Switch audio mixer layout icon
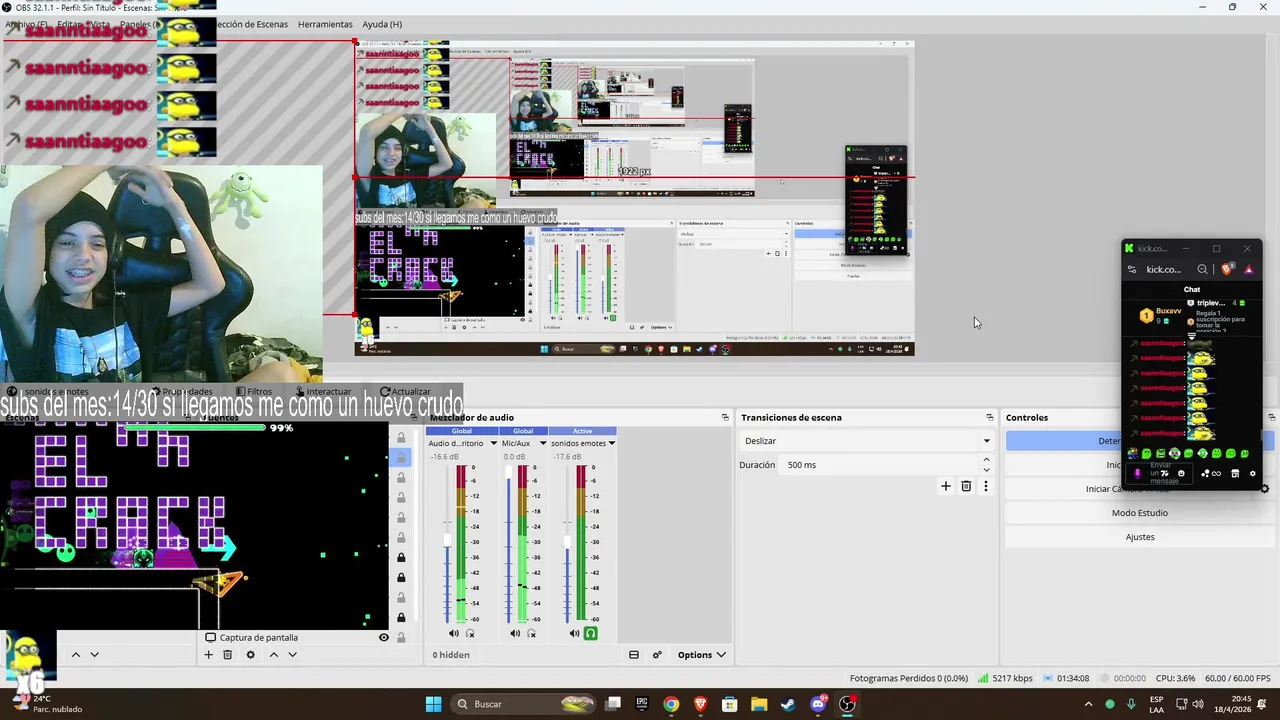1280x720 pixels. click(634, 655)
